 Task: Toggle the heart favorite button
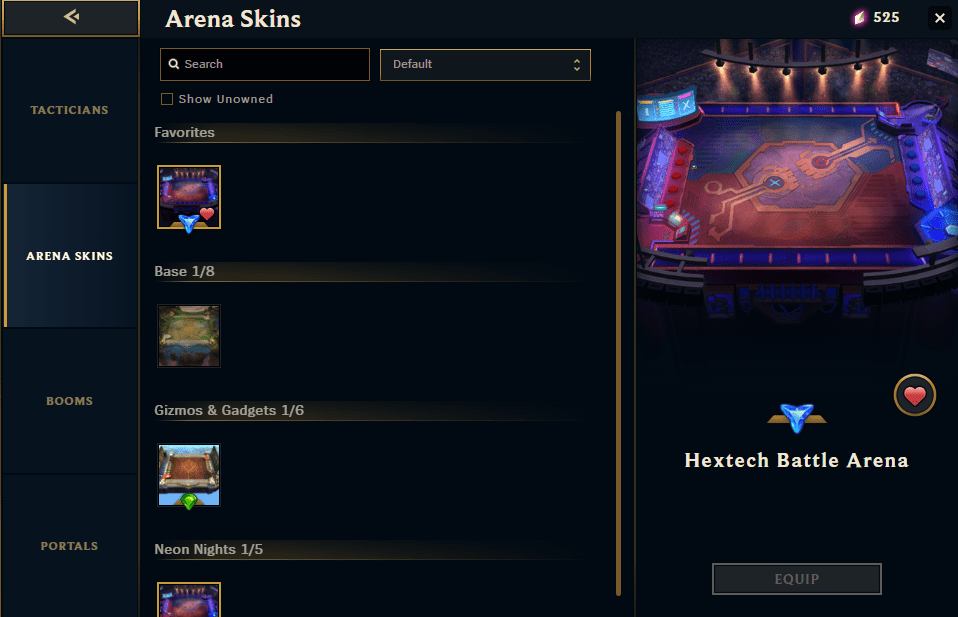(915, 395)
